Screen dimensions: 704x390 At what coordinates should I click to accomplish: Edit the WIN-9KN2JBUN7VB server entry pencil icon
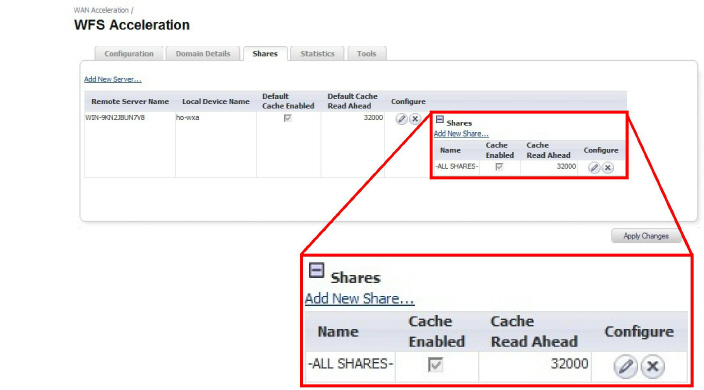401,119
